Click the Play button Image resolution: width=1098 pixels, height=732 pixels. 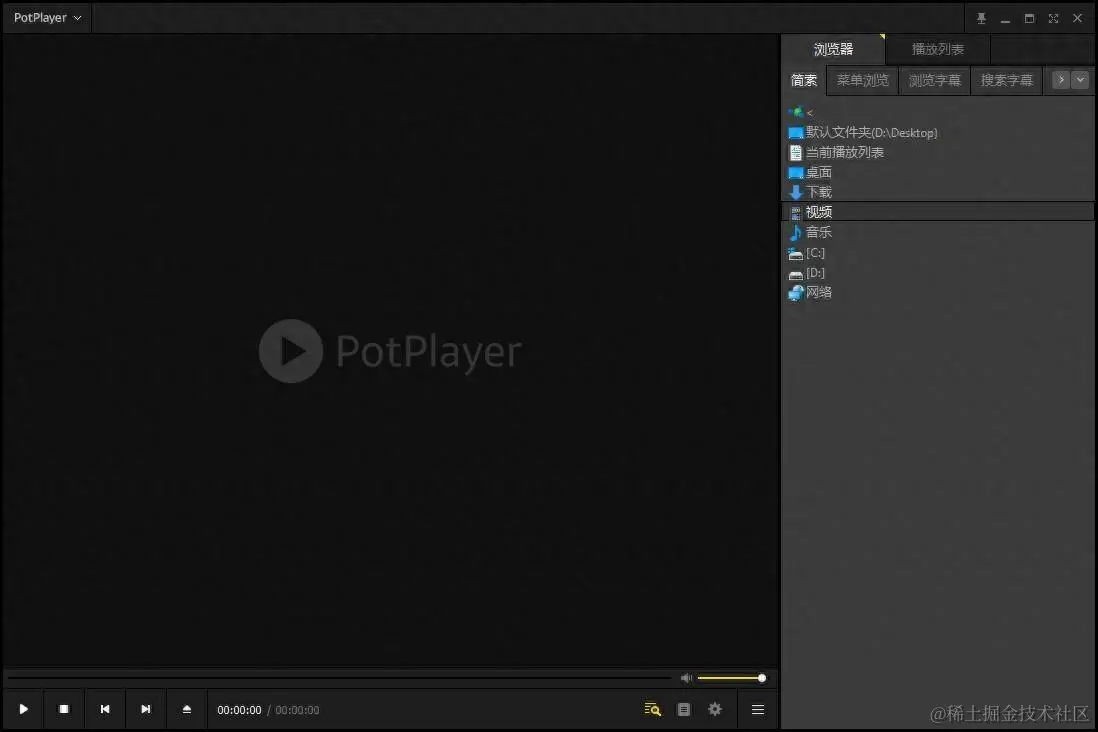23,710
